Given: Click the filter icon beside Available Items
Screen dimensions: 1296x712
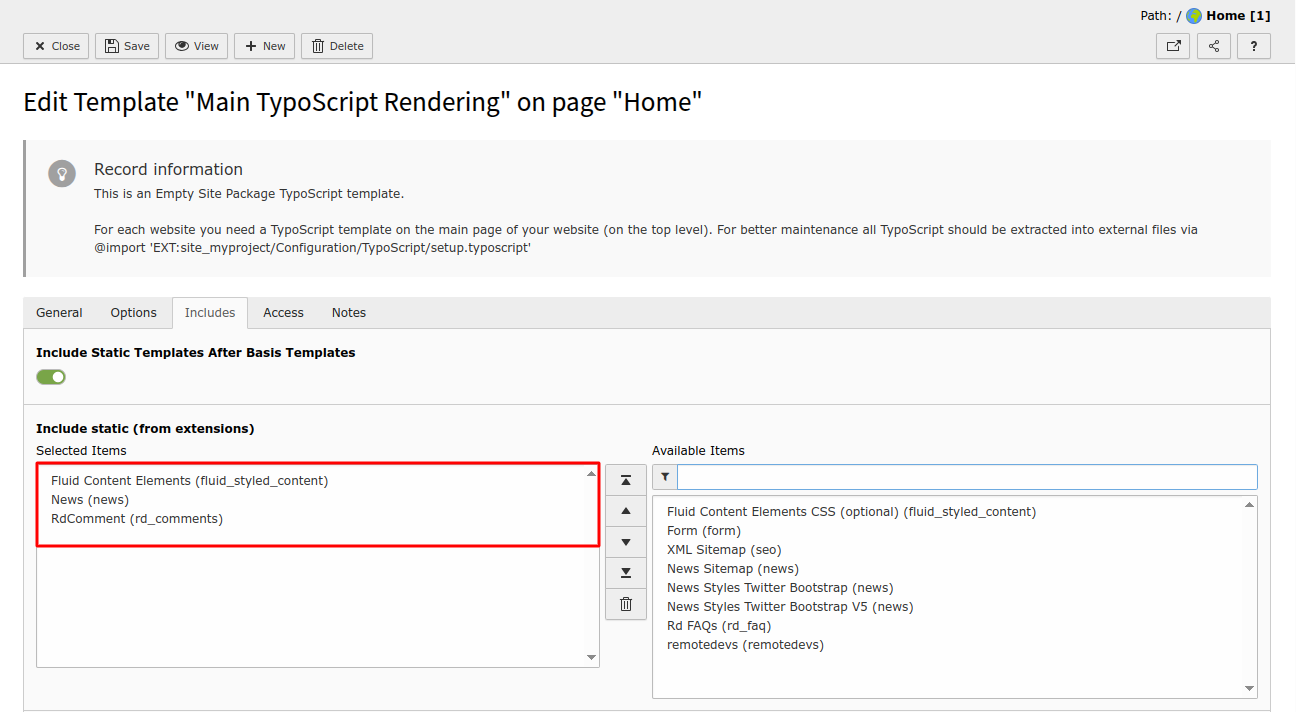Looking at the screenshot, I should (x=664, y=476).
